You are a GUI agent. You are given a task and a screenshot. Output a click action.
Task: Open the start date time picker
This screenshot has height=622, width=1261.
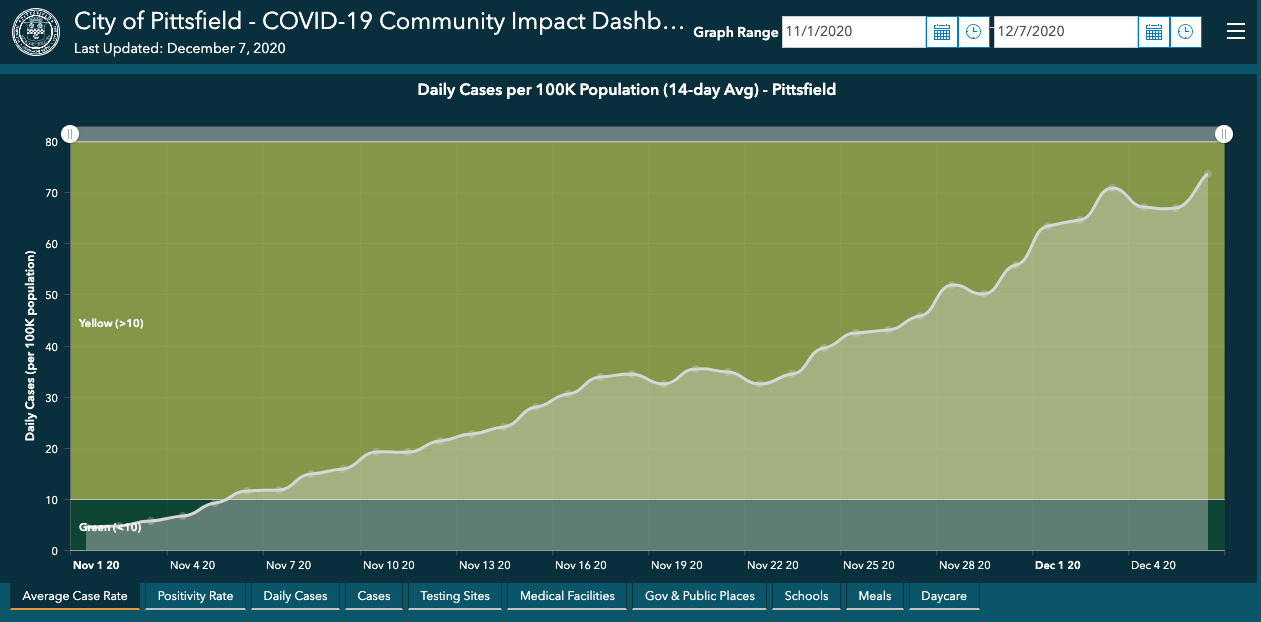(973, 32)
